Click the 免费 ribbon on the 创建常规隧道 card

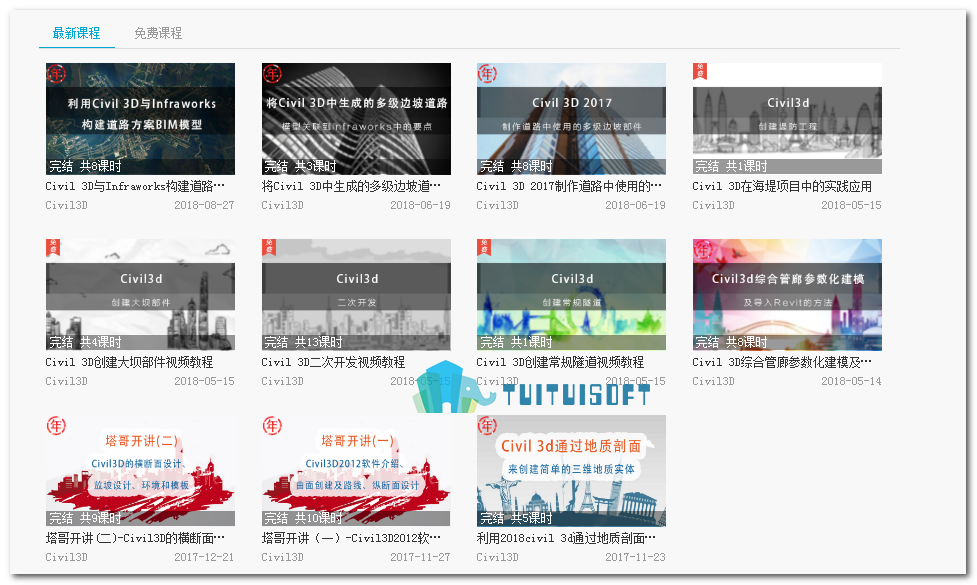[484, 247]
